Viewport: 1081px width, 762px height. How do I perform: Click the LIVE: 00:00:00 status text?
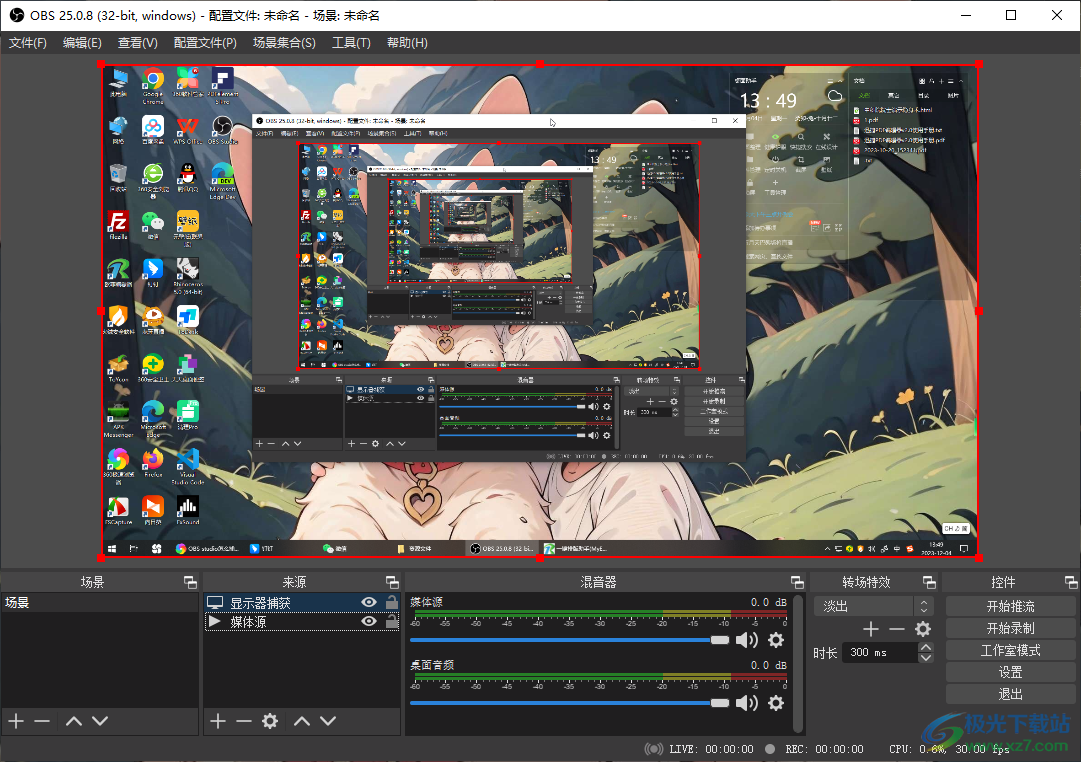tap(711, 749)
